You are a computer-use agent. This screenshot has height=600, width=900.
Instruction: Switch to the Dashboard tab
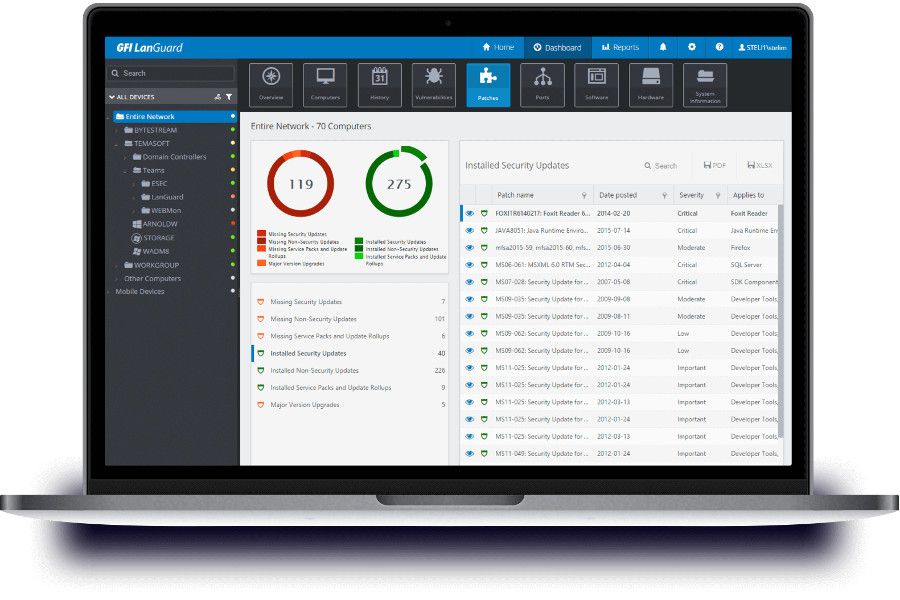pos(557,47)
